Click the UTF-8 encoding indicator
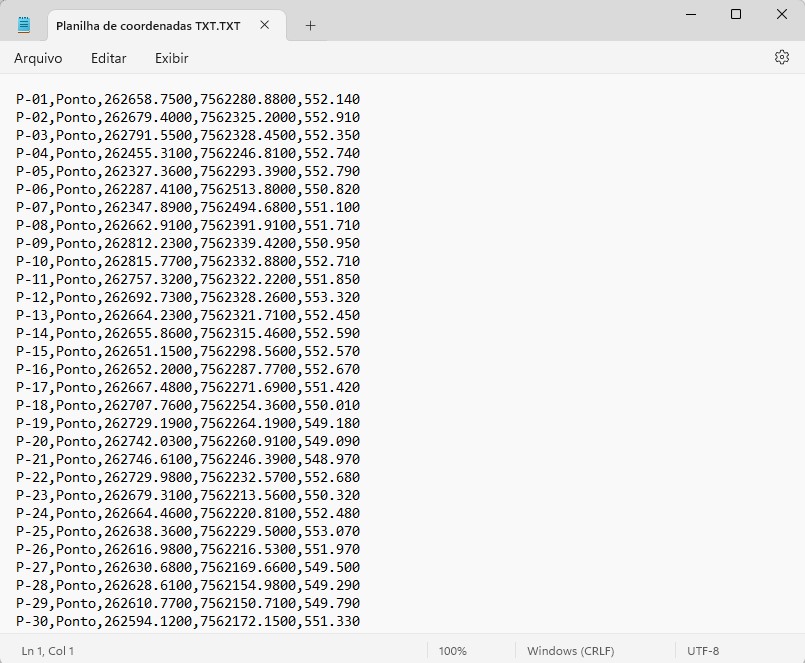805x663 pixels. click(706, 650)
